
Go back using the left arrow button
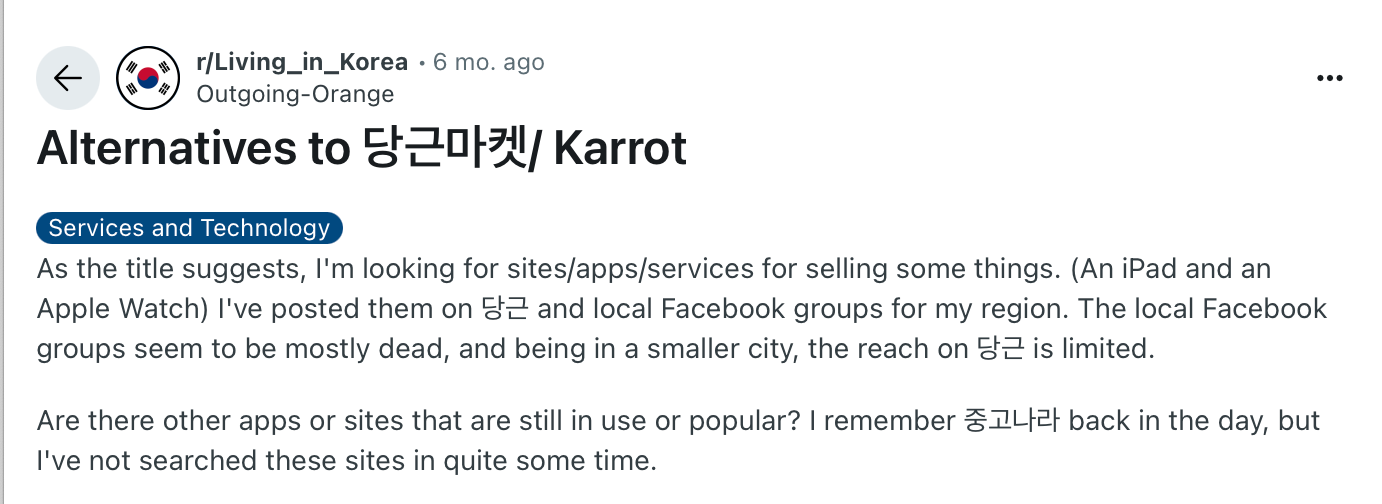click(x=68, y=78)
